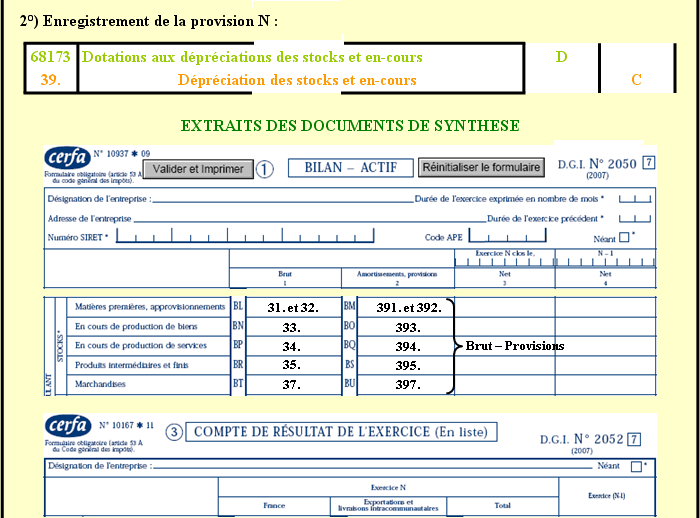Click cell BT value '37.'

[x=293, y=384]
